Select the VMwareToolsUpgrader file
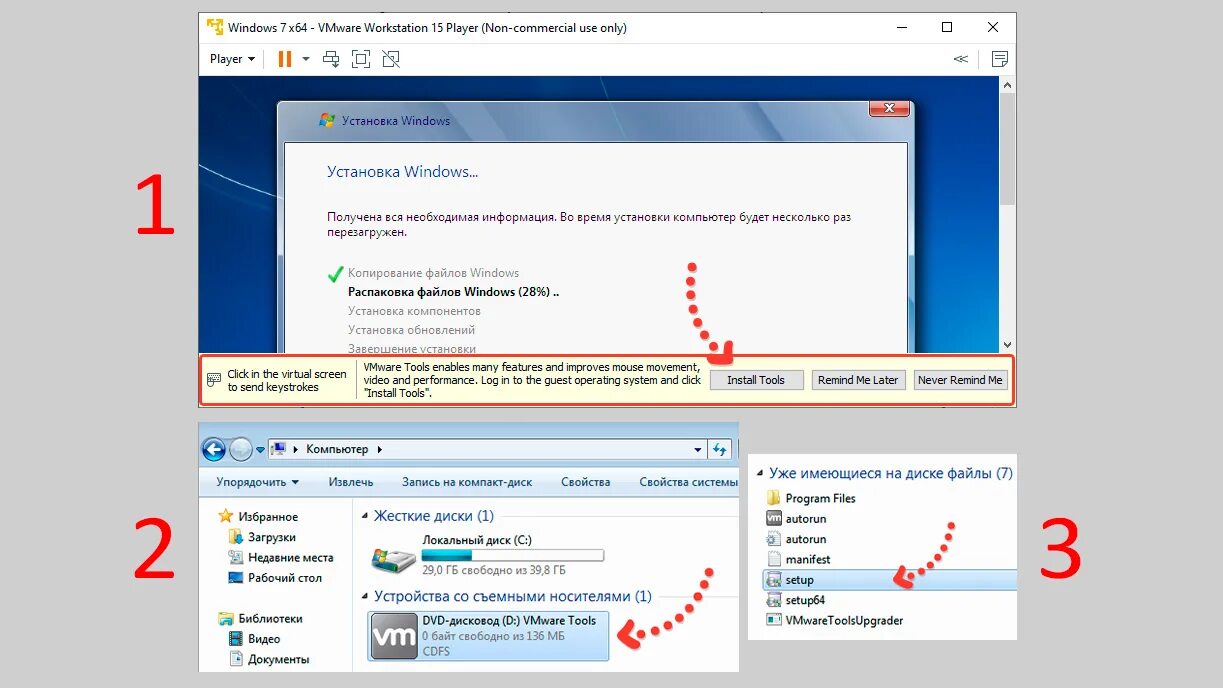The image size is (1223, 688). [x=834, y=621]
